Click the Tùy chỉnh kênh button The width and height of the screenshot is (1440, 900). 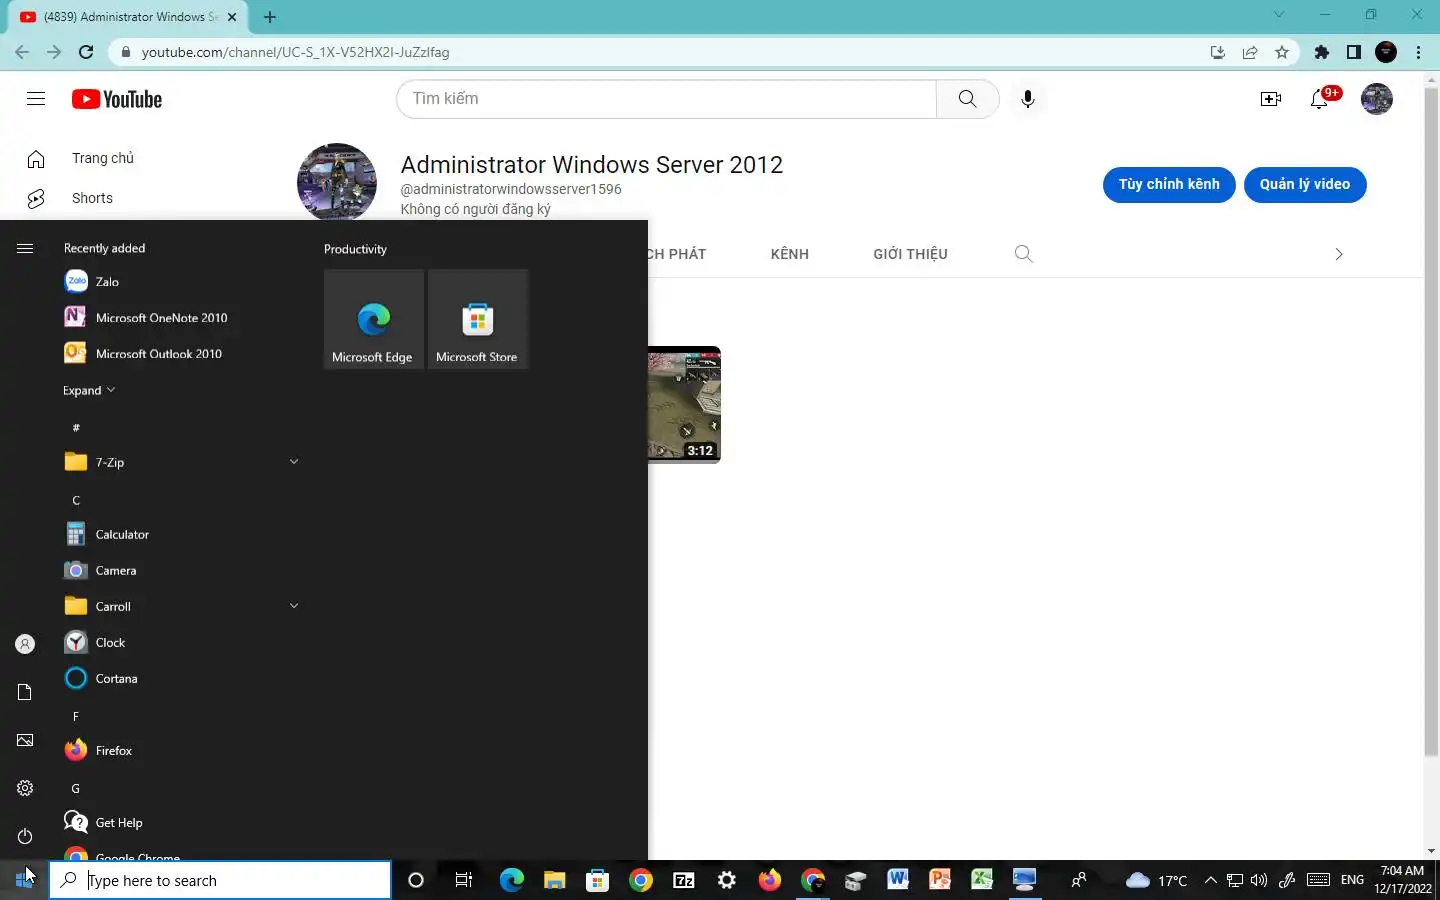pos(1169,184)
